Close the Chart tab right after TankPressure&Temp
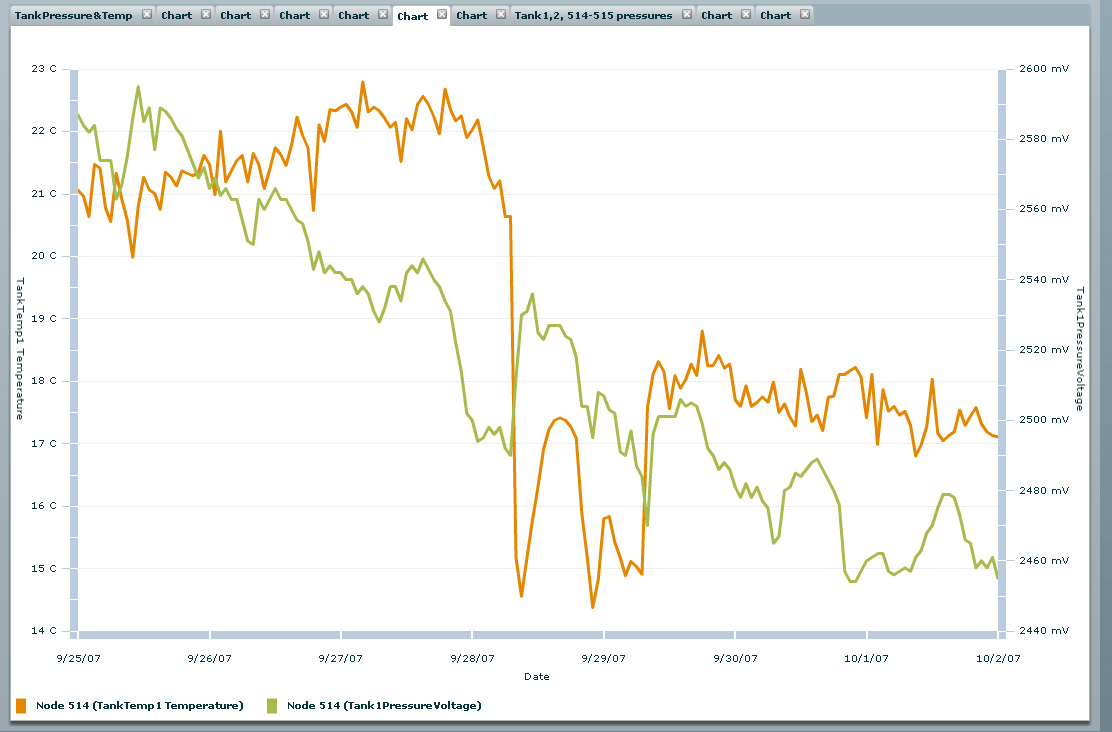This screenshot has width=1112, height=732. click(206, 15)
